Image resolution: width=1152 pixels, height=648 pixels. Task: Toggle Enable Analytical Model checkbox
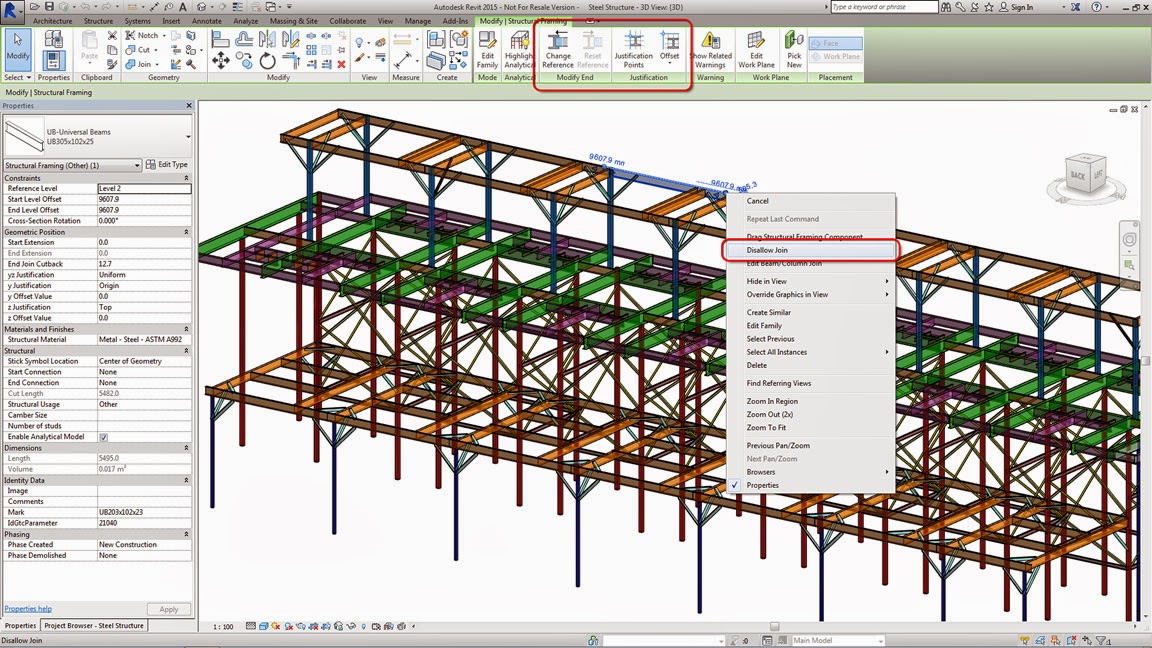coord(104,437)
